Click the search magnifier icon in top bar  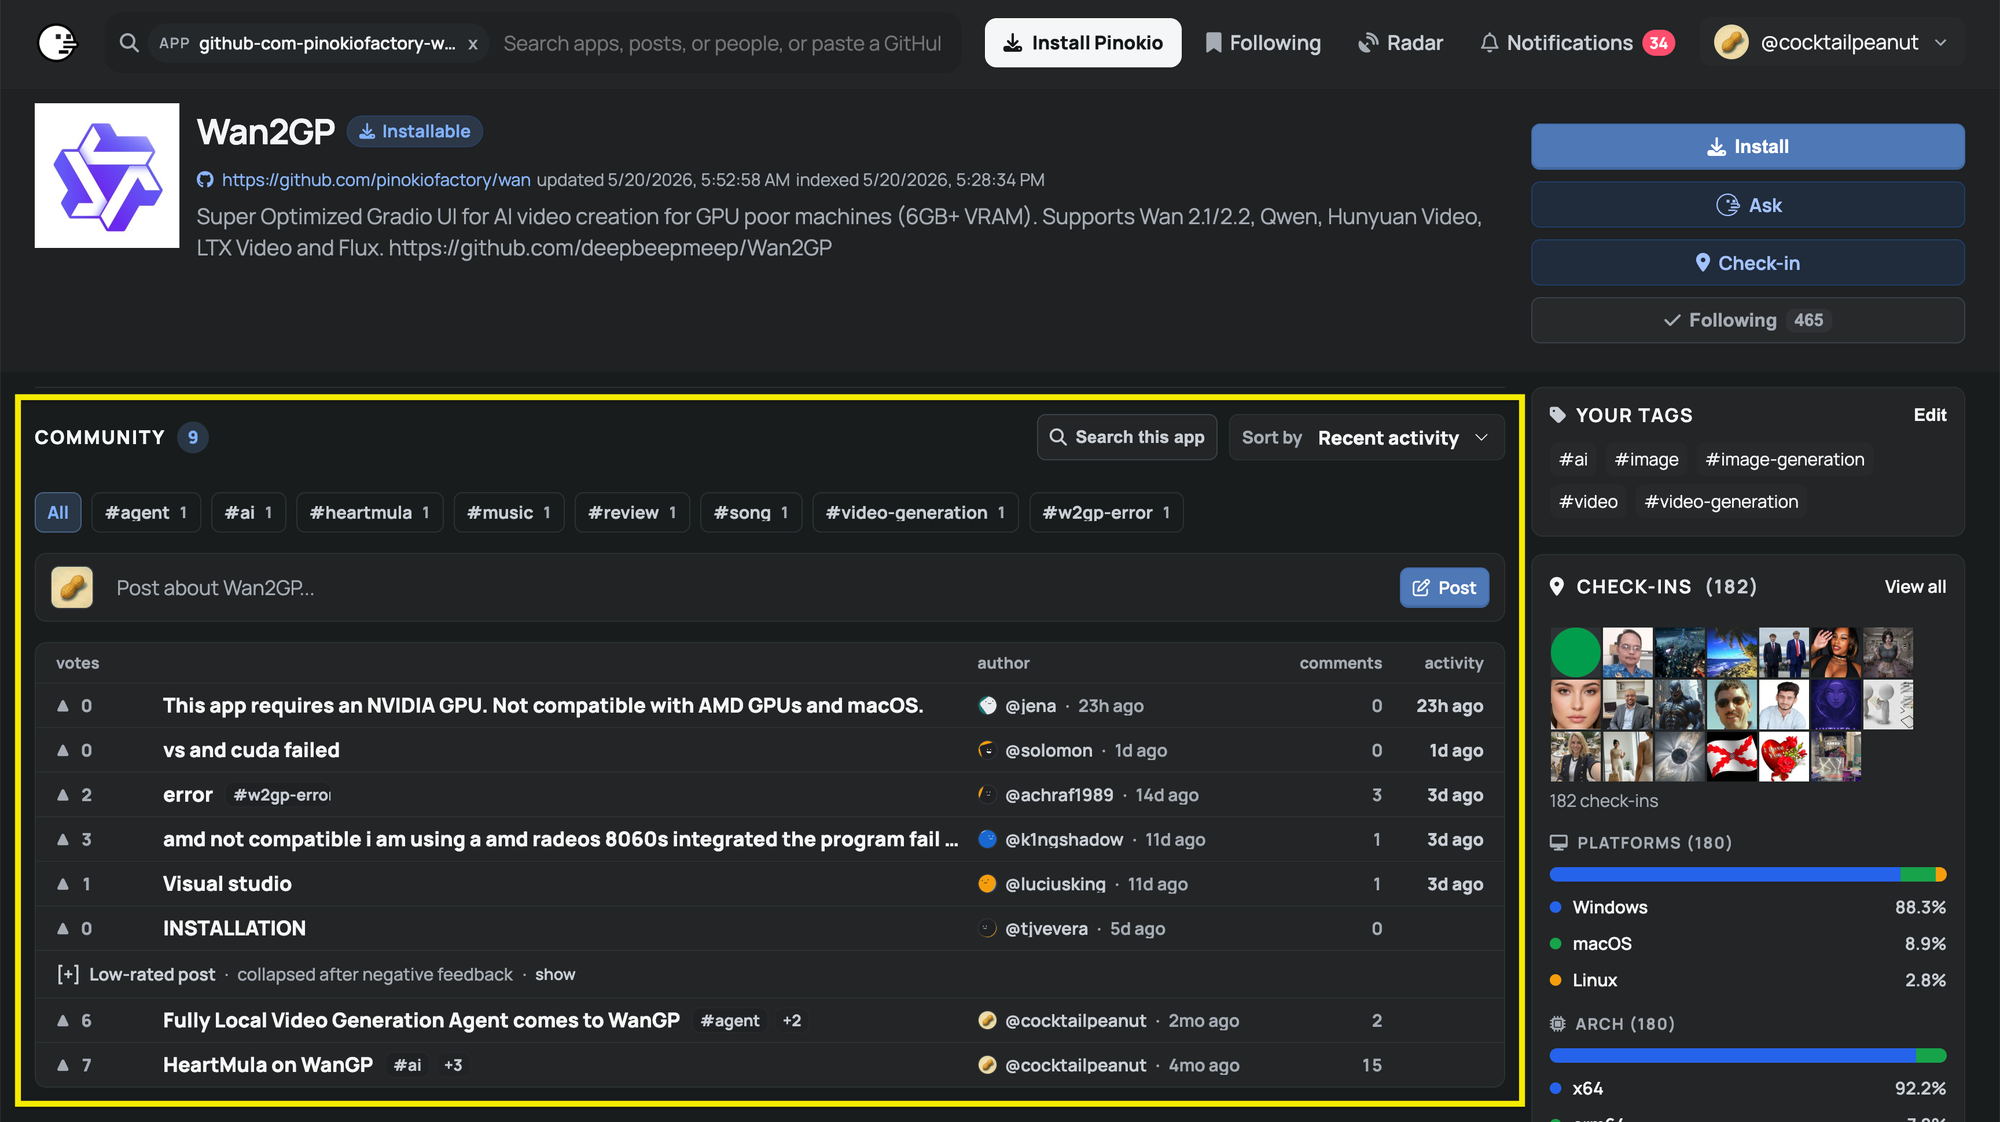(x=129, y=43)
